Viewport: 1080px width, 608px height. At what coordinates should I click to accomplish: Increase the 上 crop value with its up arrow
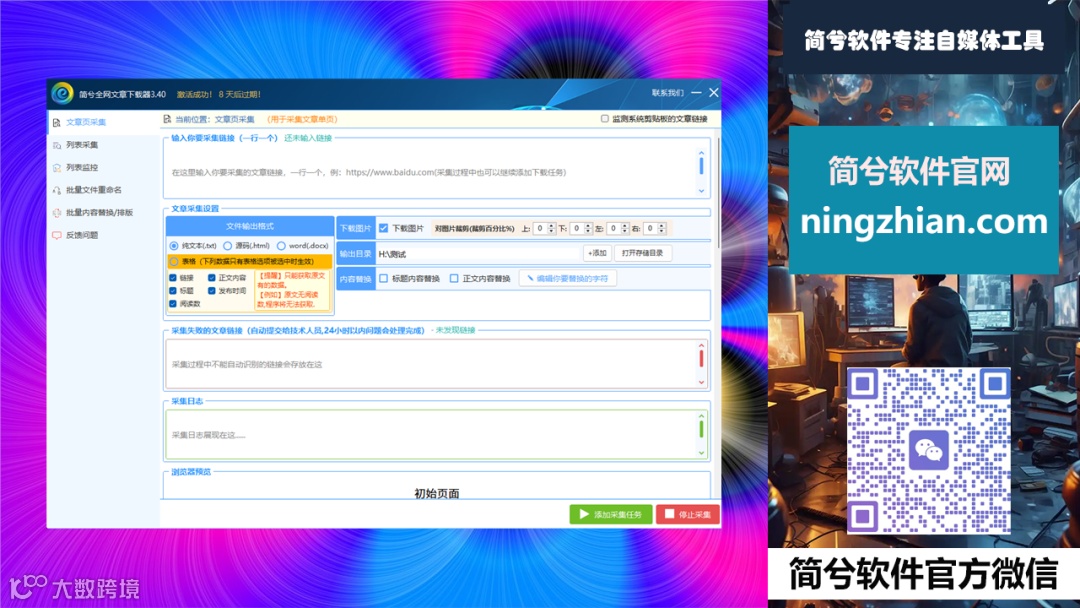[552, 225]
